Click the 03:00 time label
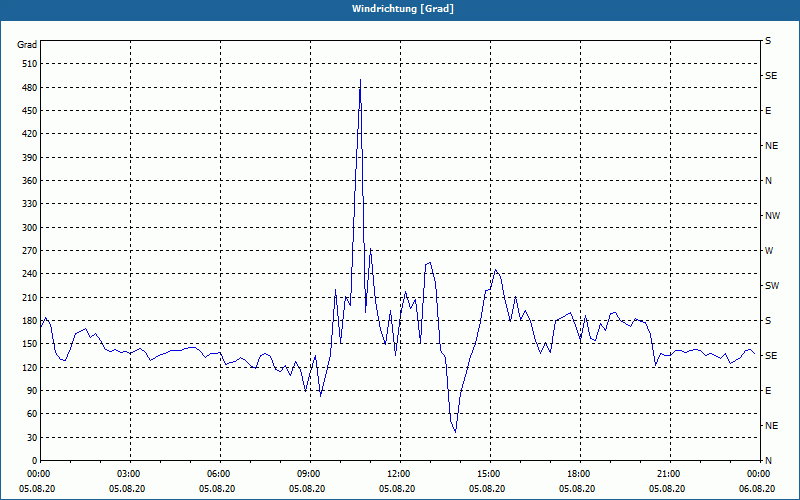The image size is (800, 500). tap(131, 474)
